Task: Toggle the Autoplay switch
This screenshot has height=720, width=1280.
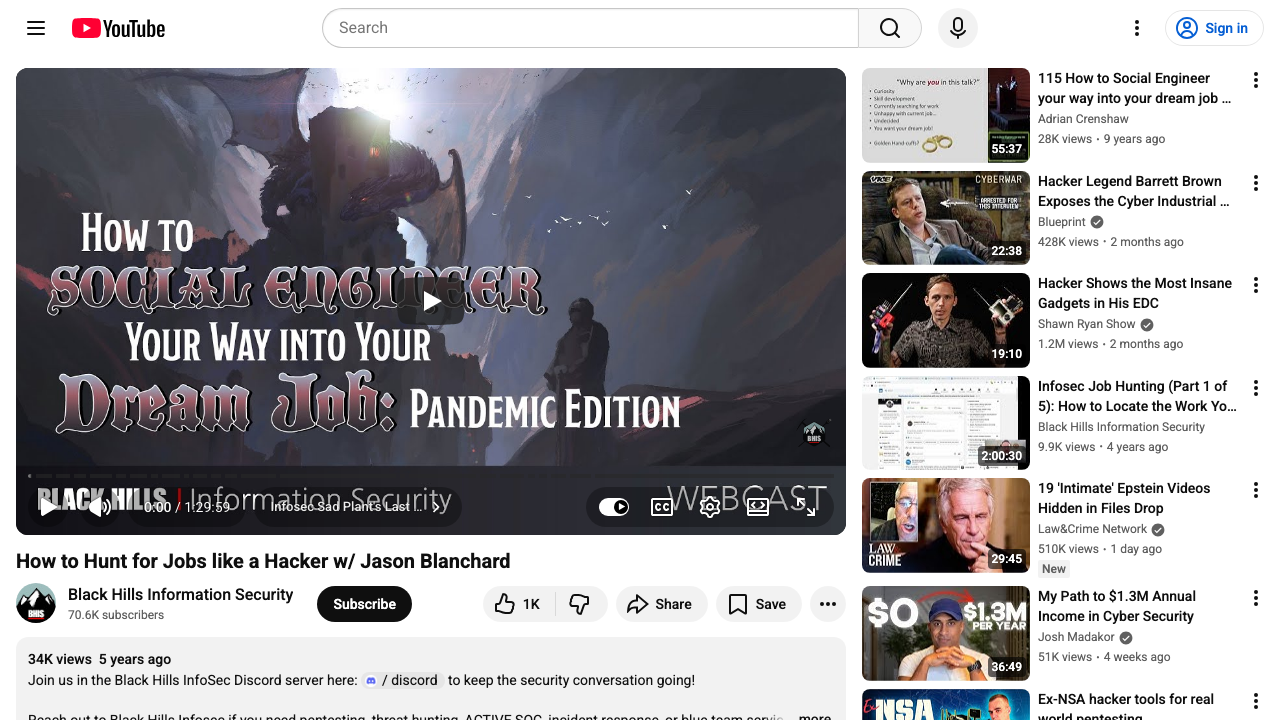Action: pyautogui.click(x=614, y=507)
